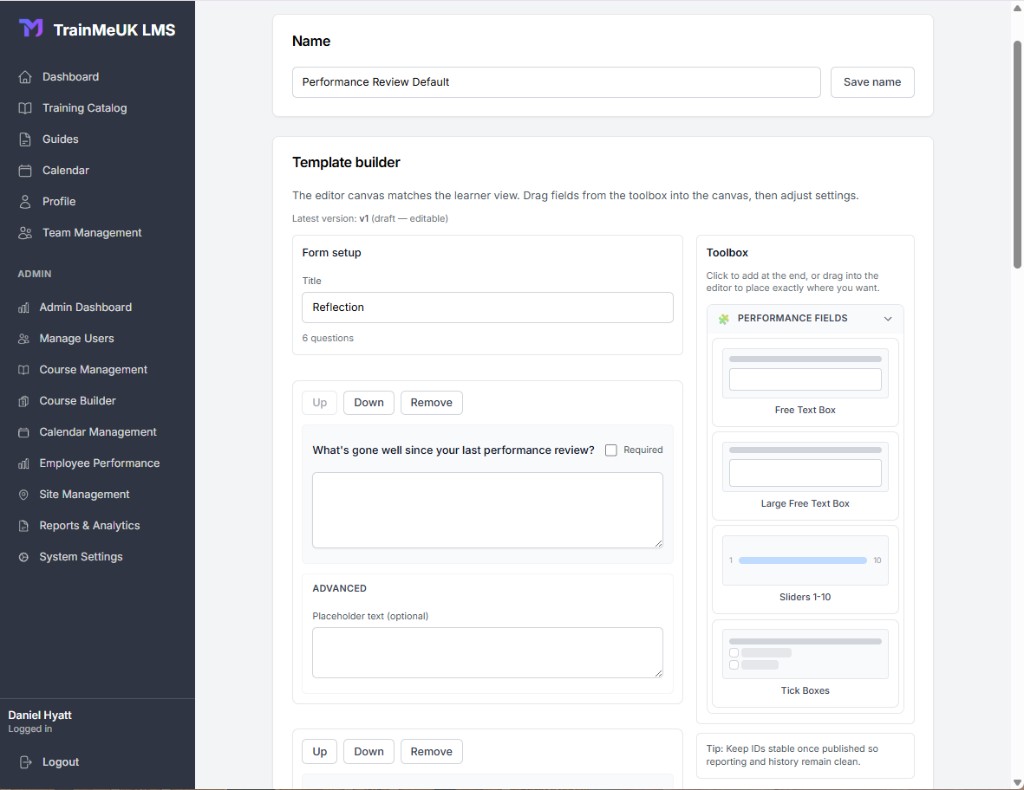Click the Save name button
This screenshot has width=1024, height=790.
pos(872,82)
